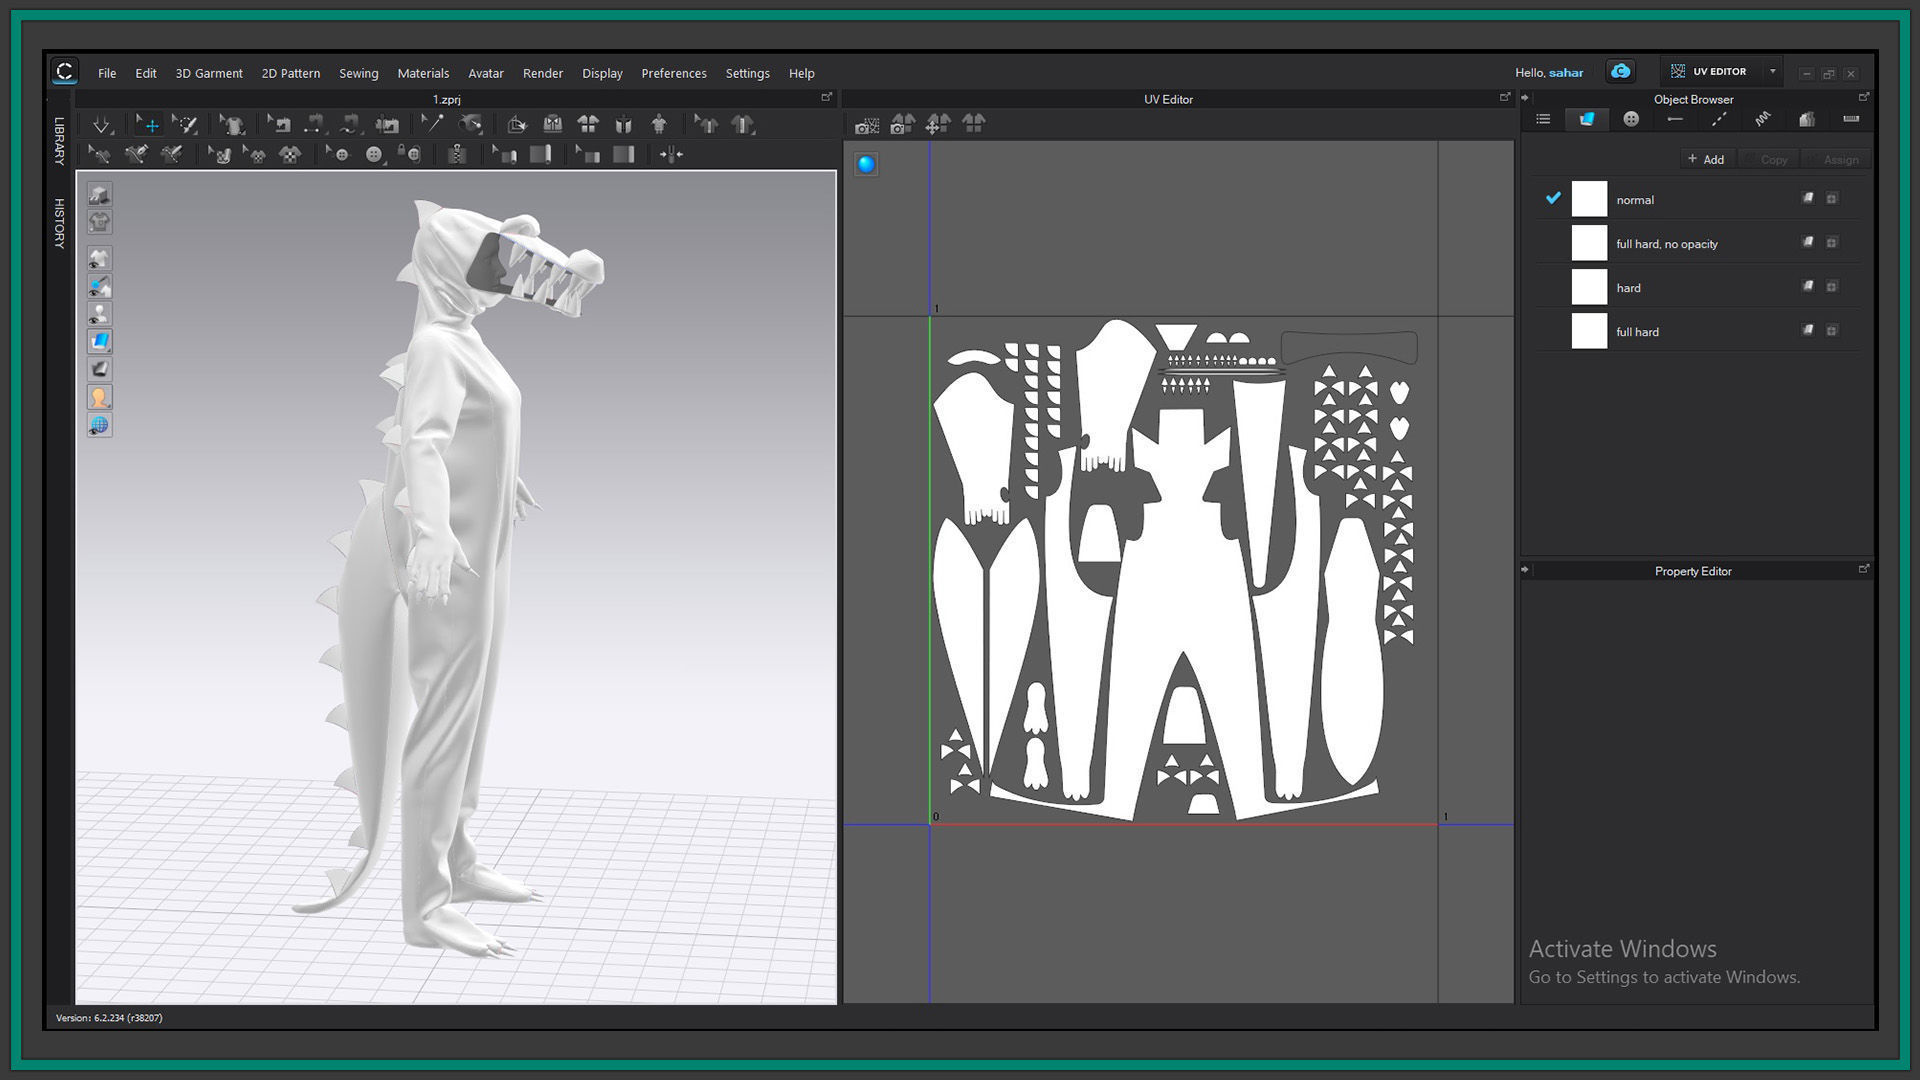
Task: Switch to the Button tab in Object Browser
Action: (1631, 119)
